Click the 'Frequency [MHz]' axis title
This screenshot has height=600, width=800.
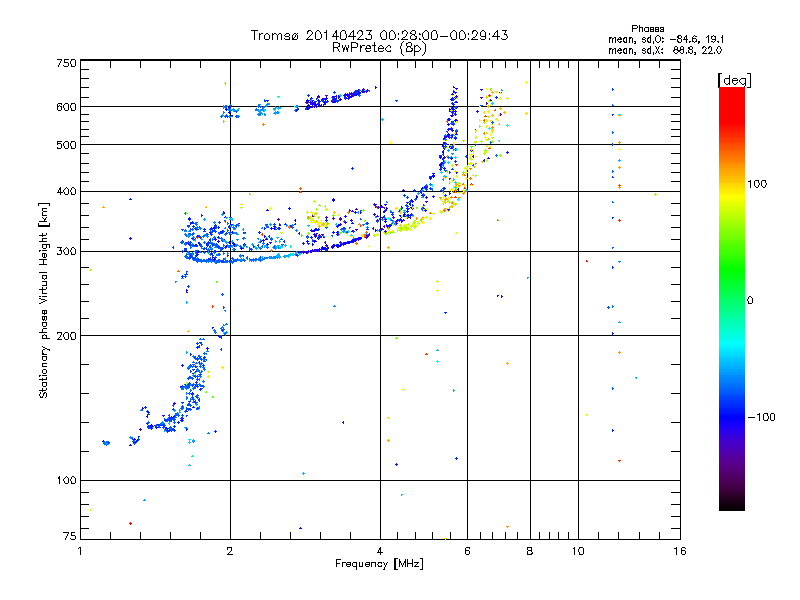(x=379, y=564)
